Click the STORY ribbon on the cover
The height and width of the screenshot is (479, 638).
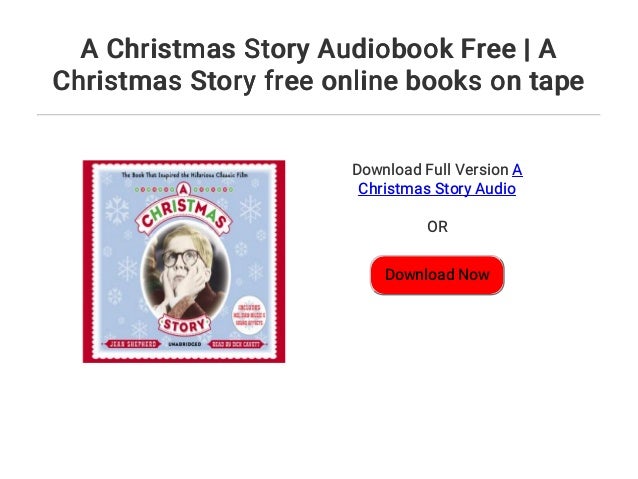click(x=184, y=325)
